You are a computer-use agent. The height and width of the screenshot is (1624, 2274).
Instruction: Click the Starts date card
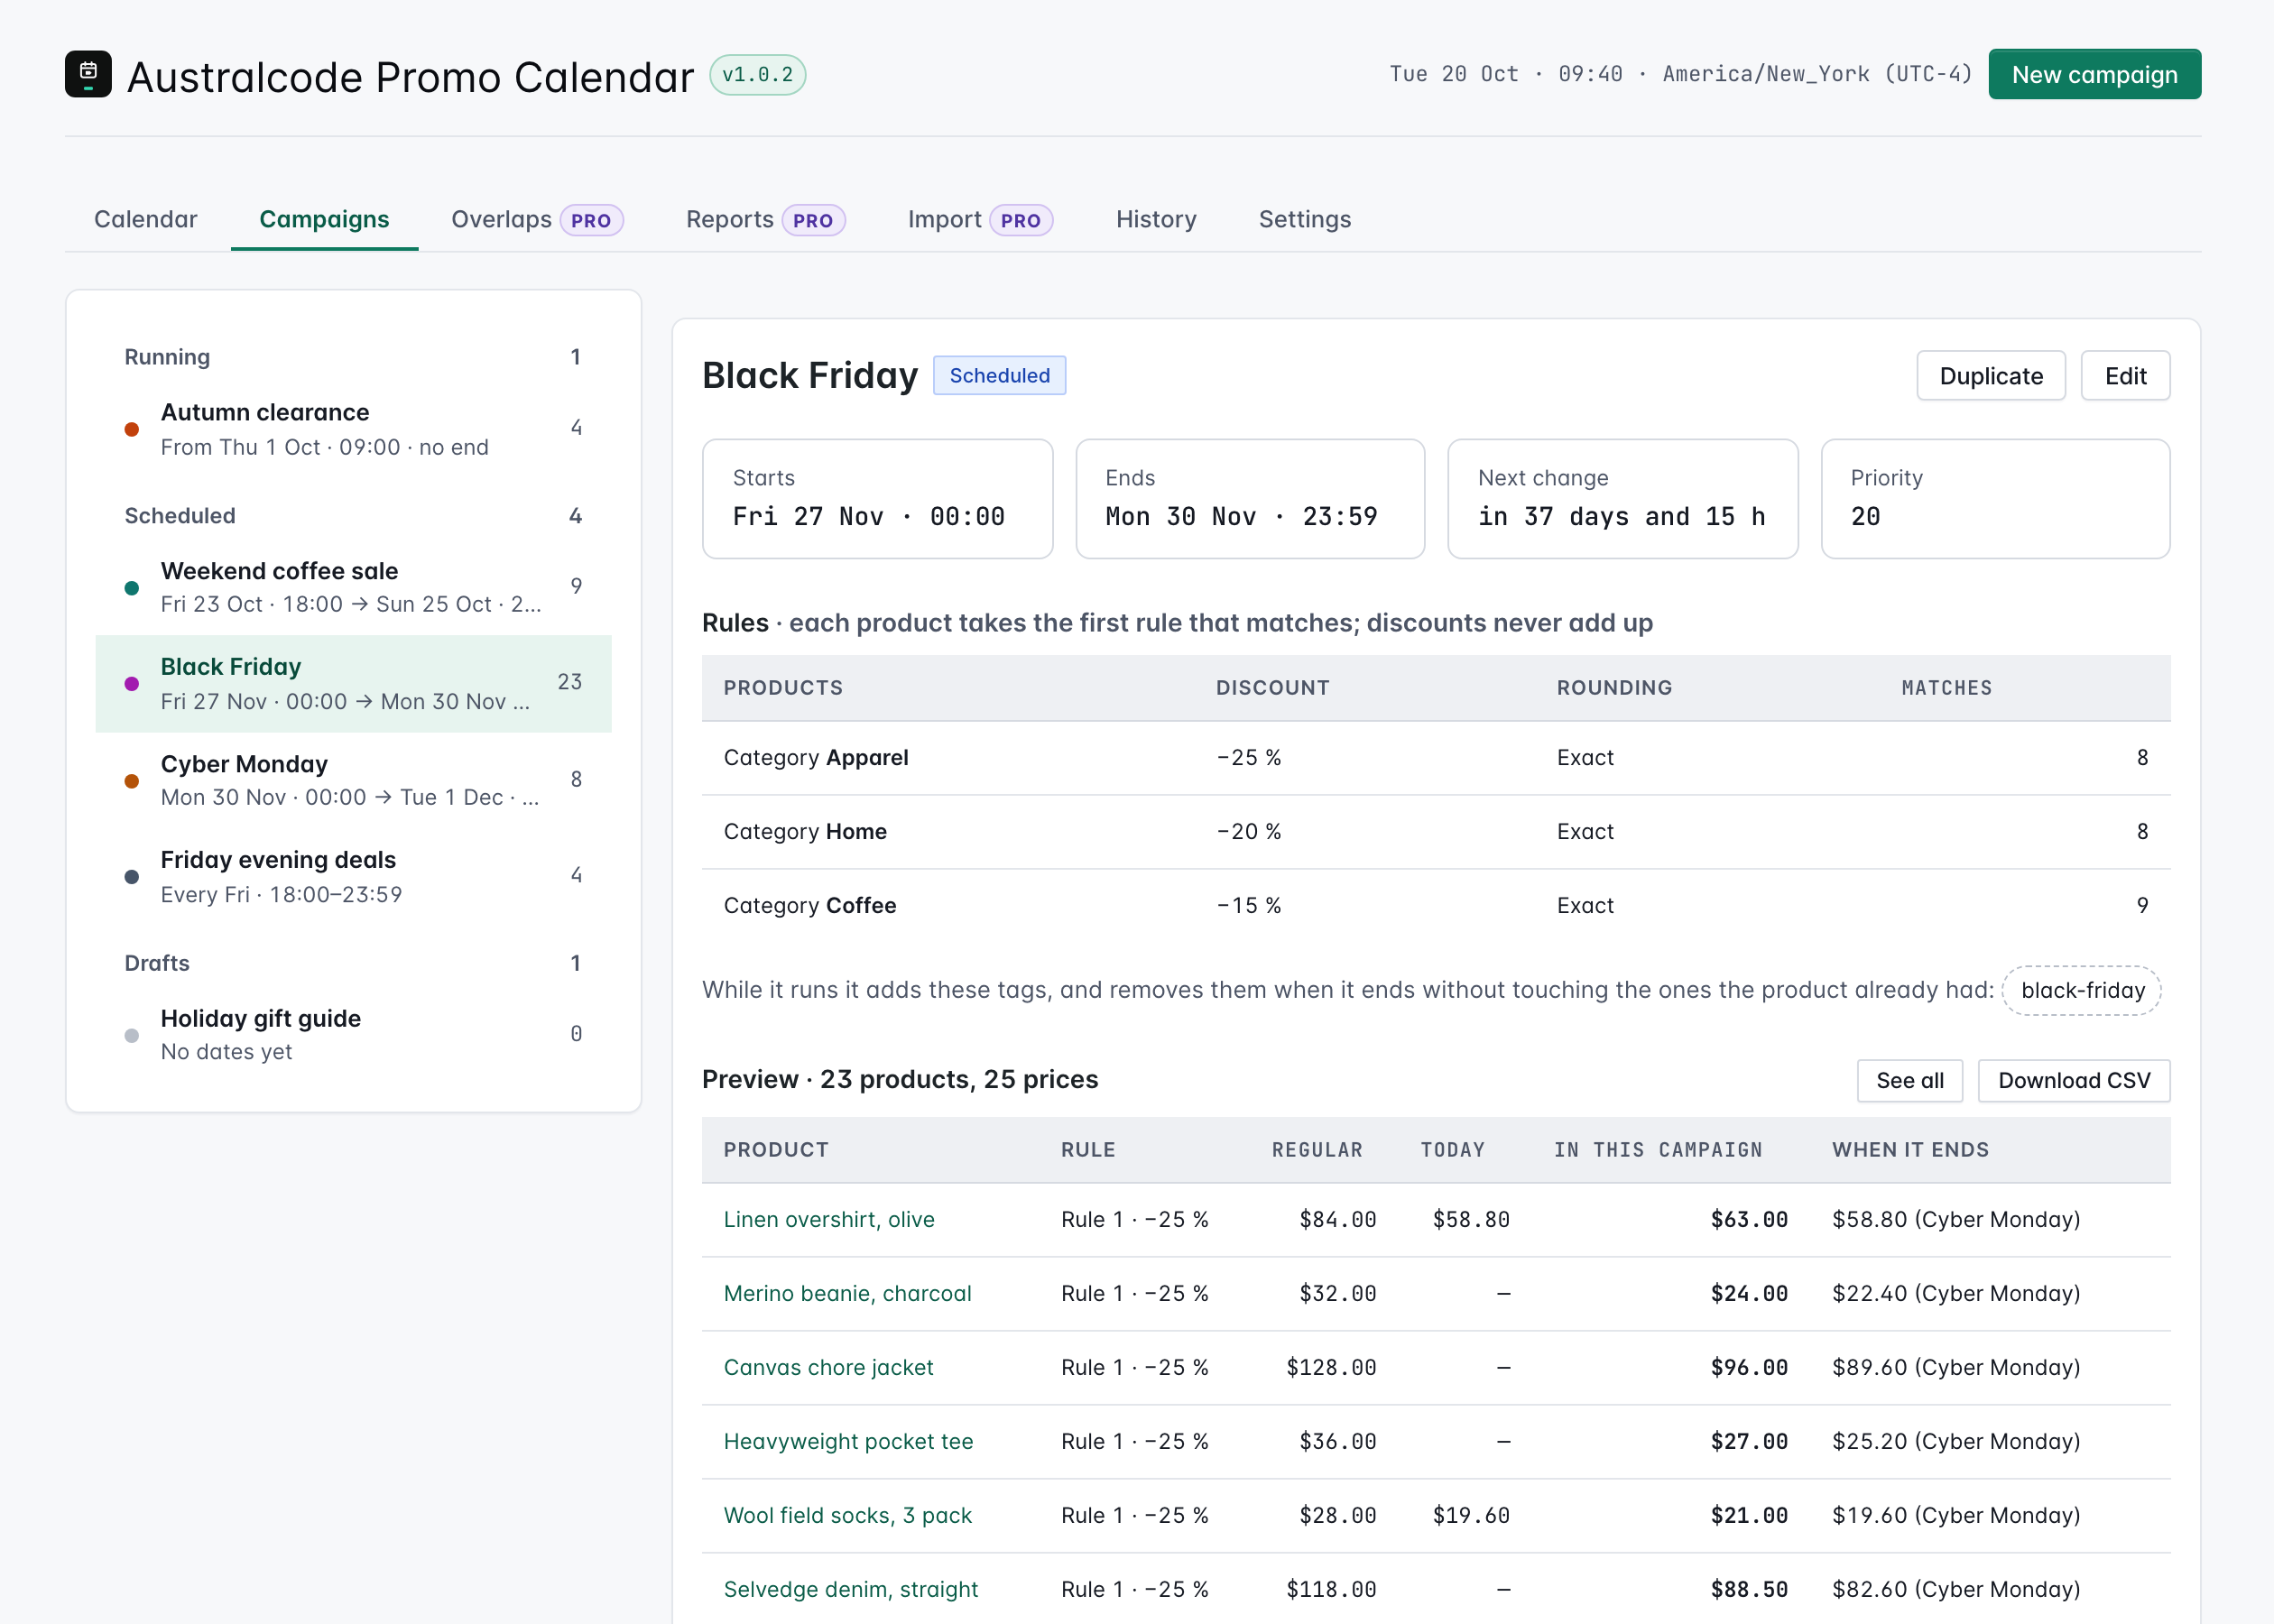[x=877, y=499]
